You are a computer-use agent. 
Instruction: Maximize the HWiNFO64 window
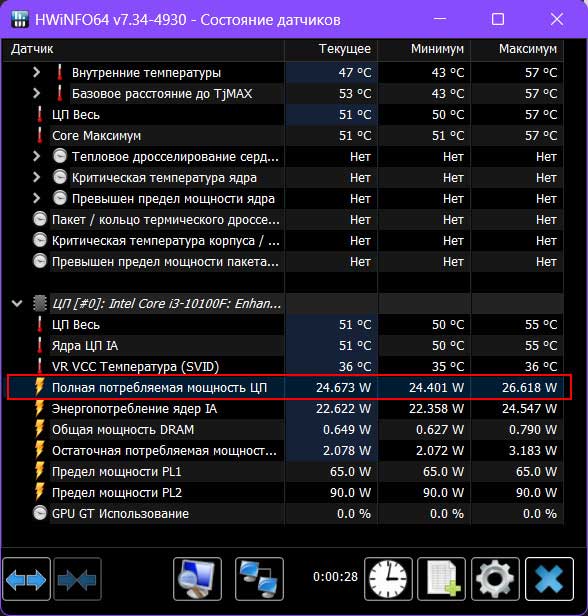(x=498, y=19)
